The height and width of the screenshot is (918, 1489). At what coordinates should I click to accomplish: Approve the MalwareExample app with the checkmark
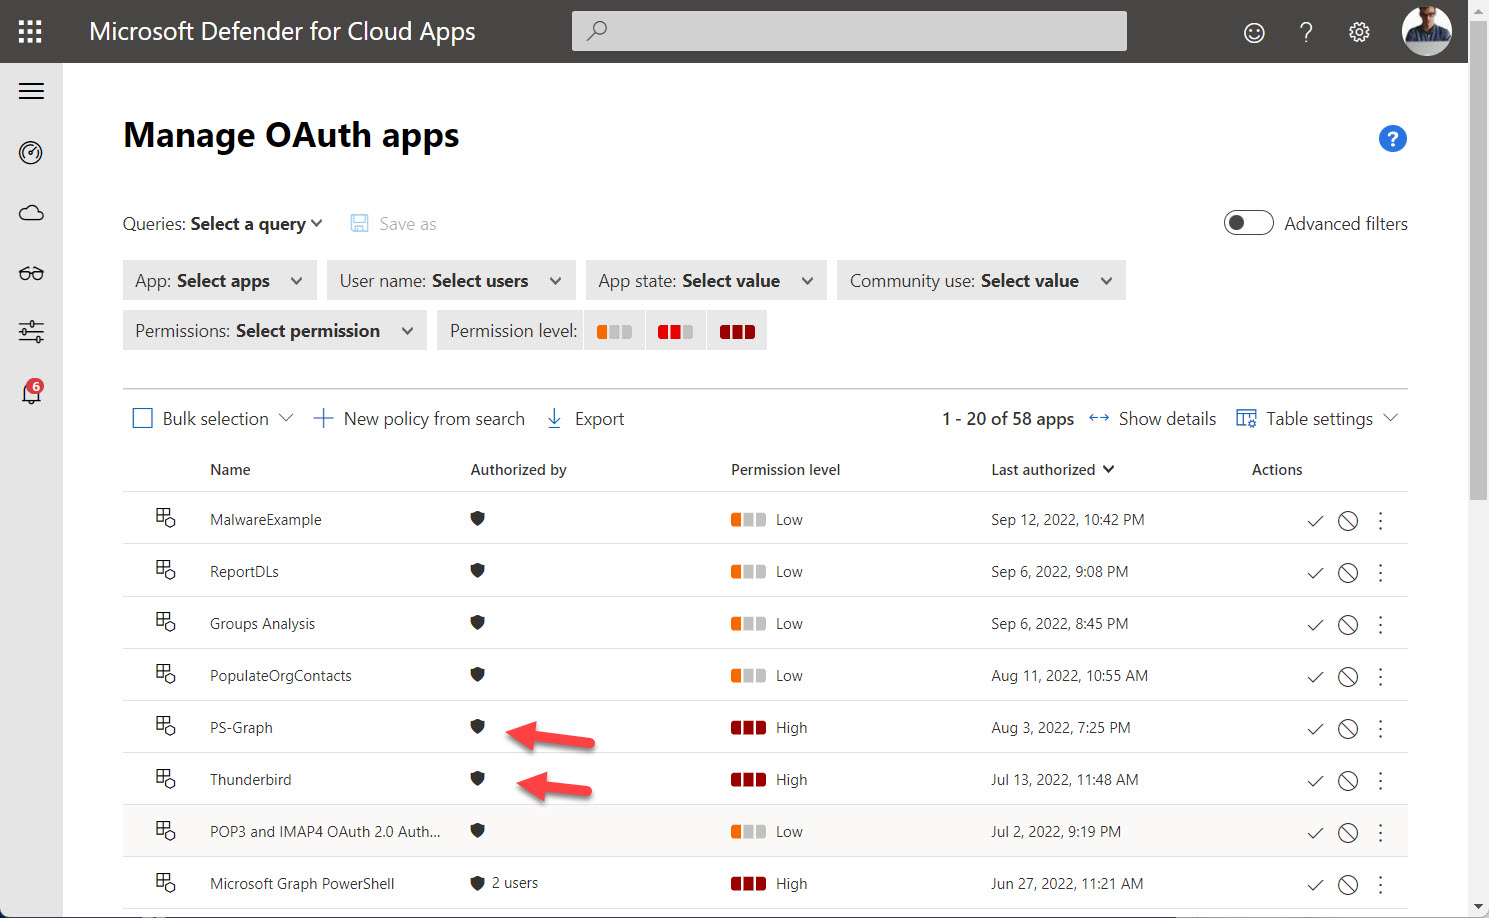1315,519
